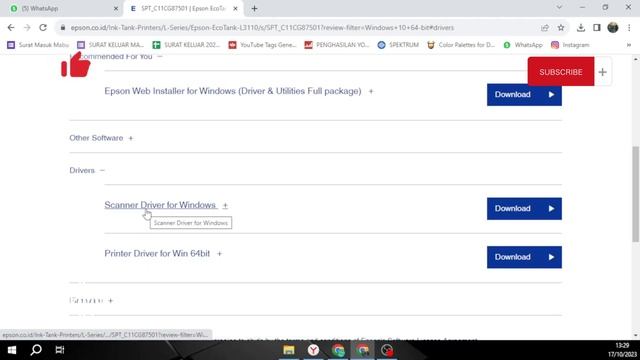640x360 pixels.
Task: Share this page icon in address bar
Action: point(544,28)
